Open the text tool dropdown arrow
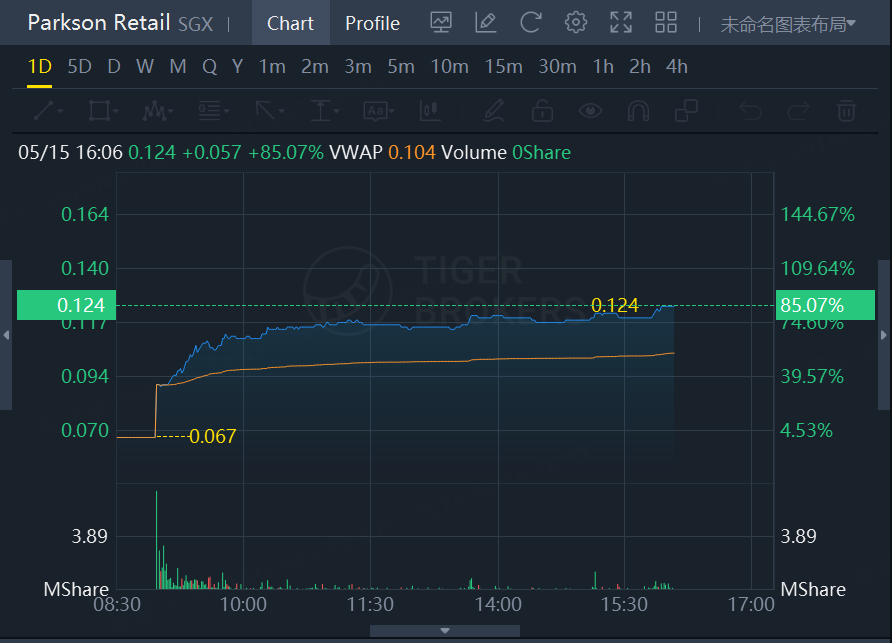892x643 pixels. click(392, 111)
